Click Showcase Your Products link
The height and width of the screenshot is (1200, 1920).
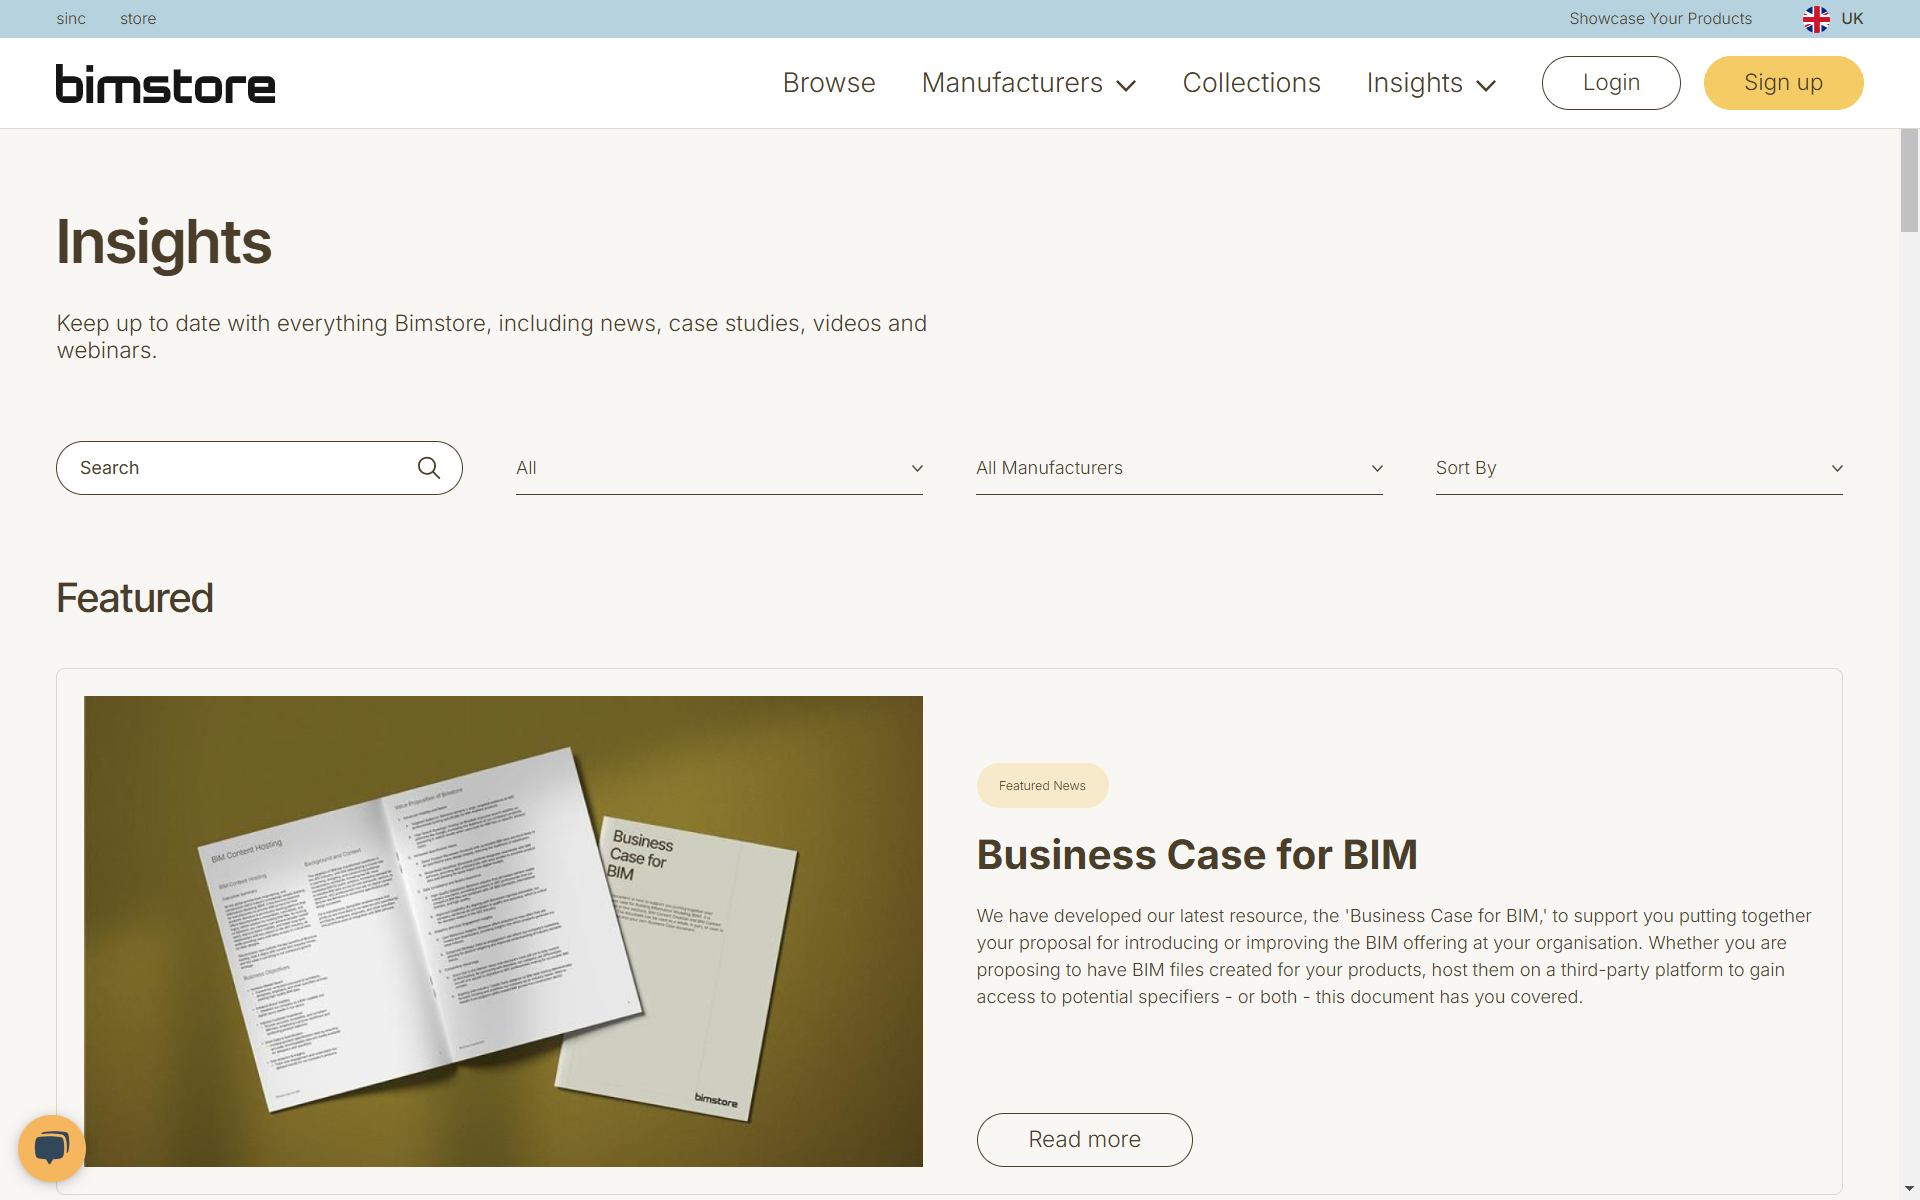pyautogui.click(x=1660, y=19)
